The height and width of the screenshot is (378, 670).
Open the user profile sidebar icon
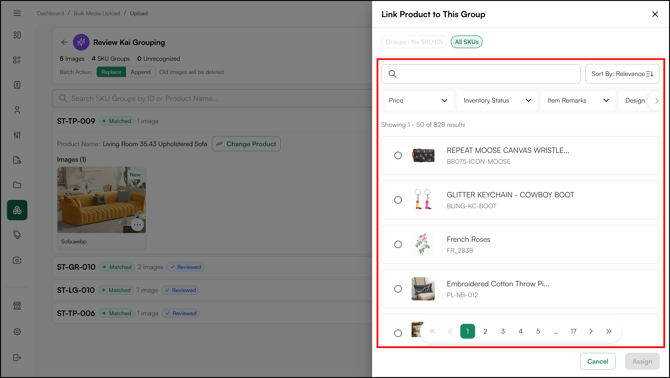pos(17,110)
